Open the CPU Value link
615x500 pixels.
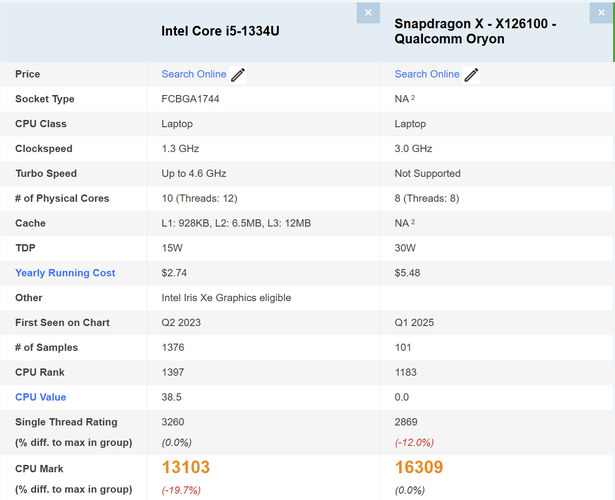click(x=40, y=397)
